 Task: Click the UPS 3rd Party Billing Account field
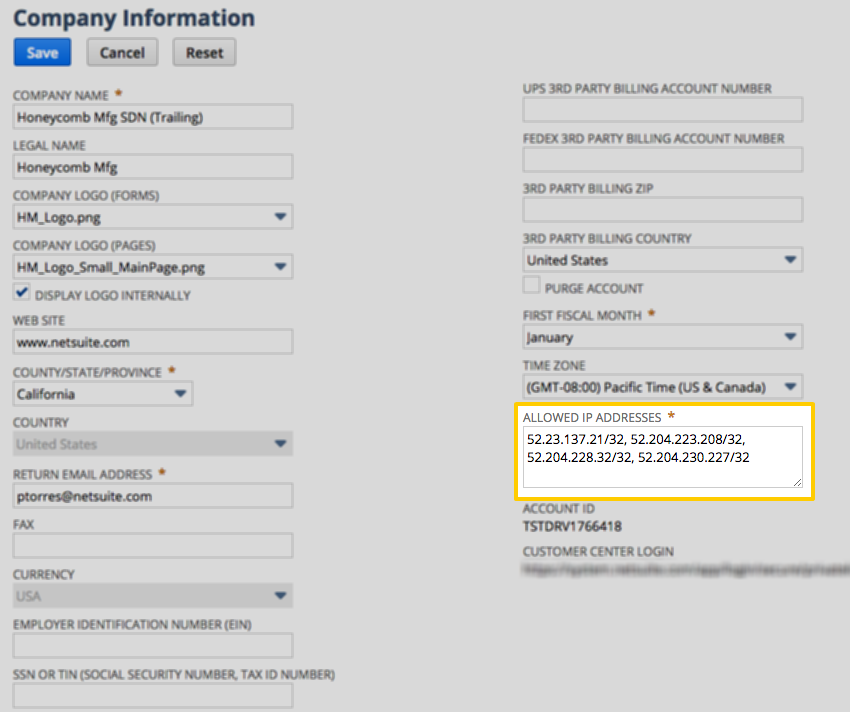663,109
